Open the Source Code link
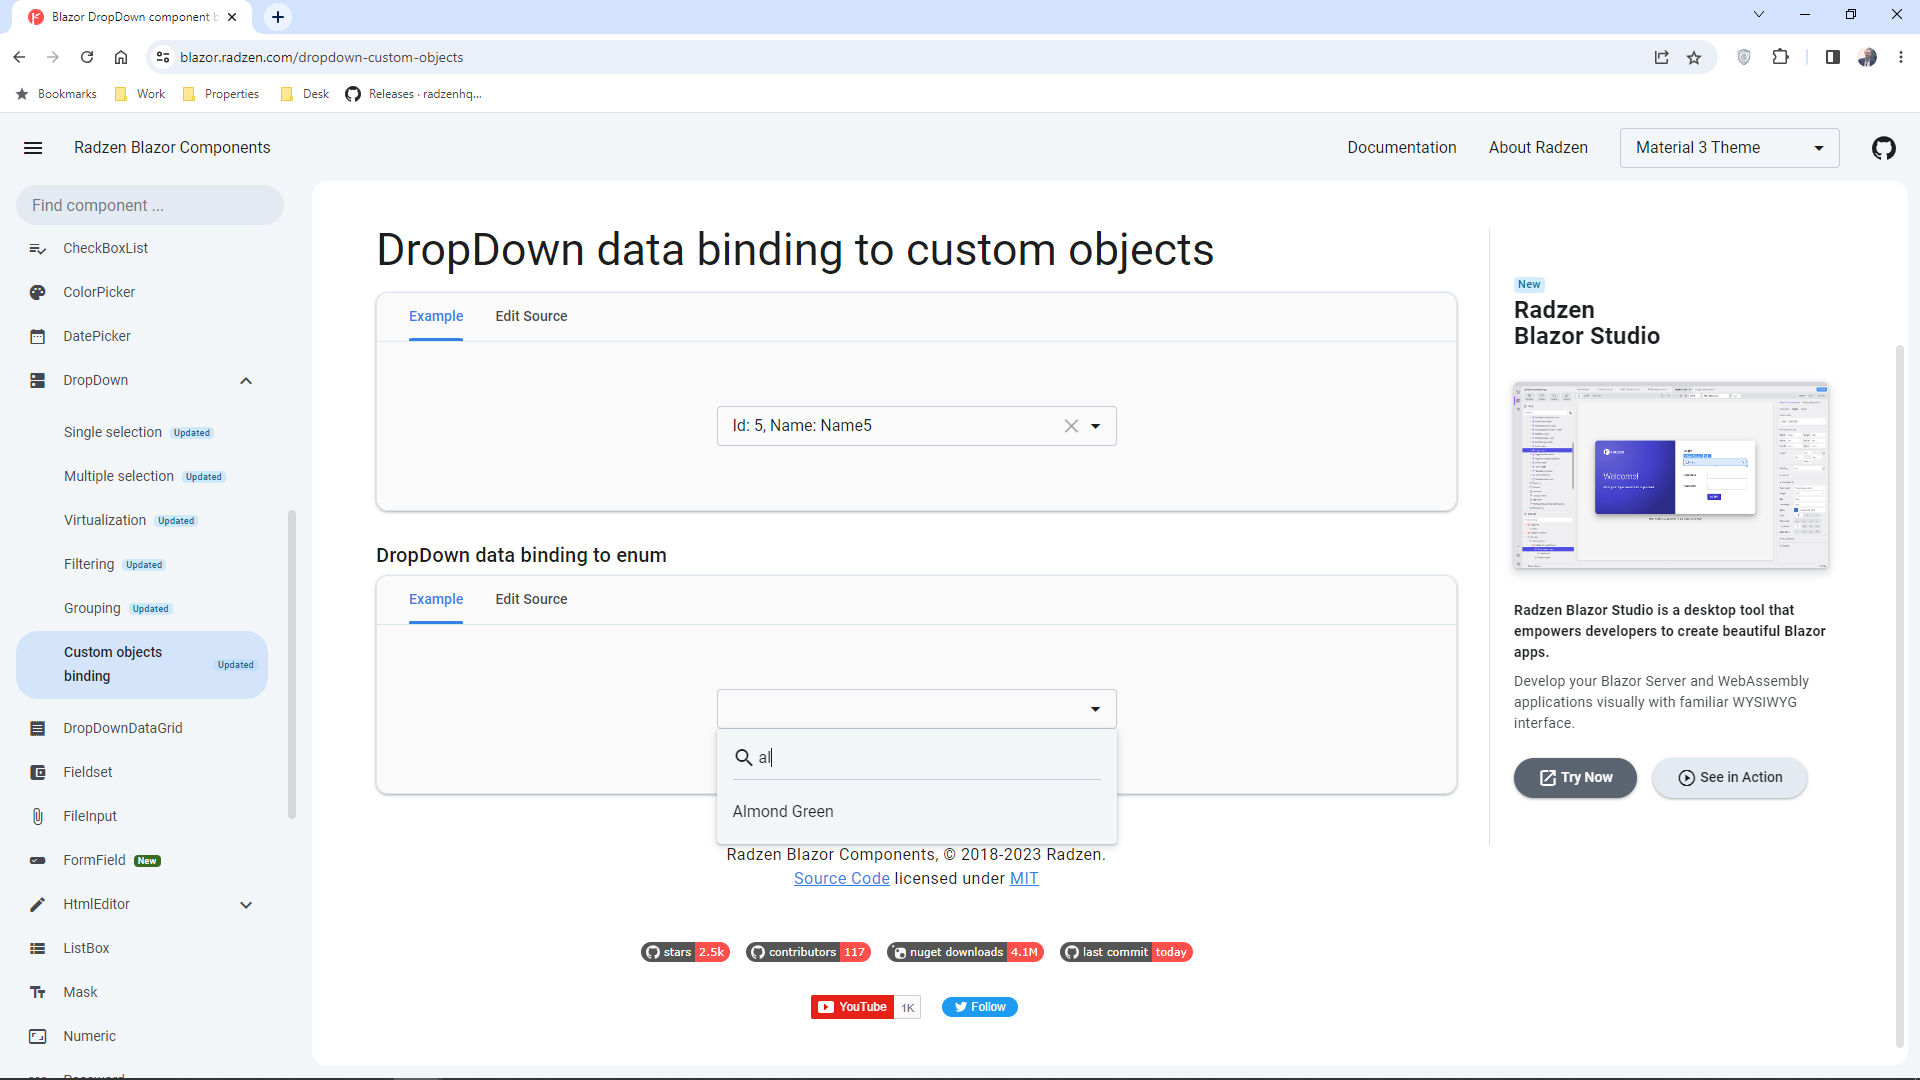The image size is (1920, 1080). [x=841, y=878]
